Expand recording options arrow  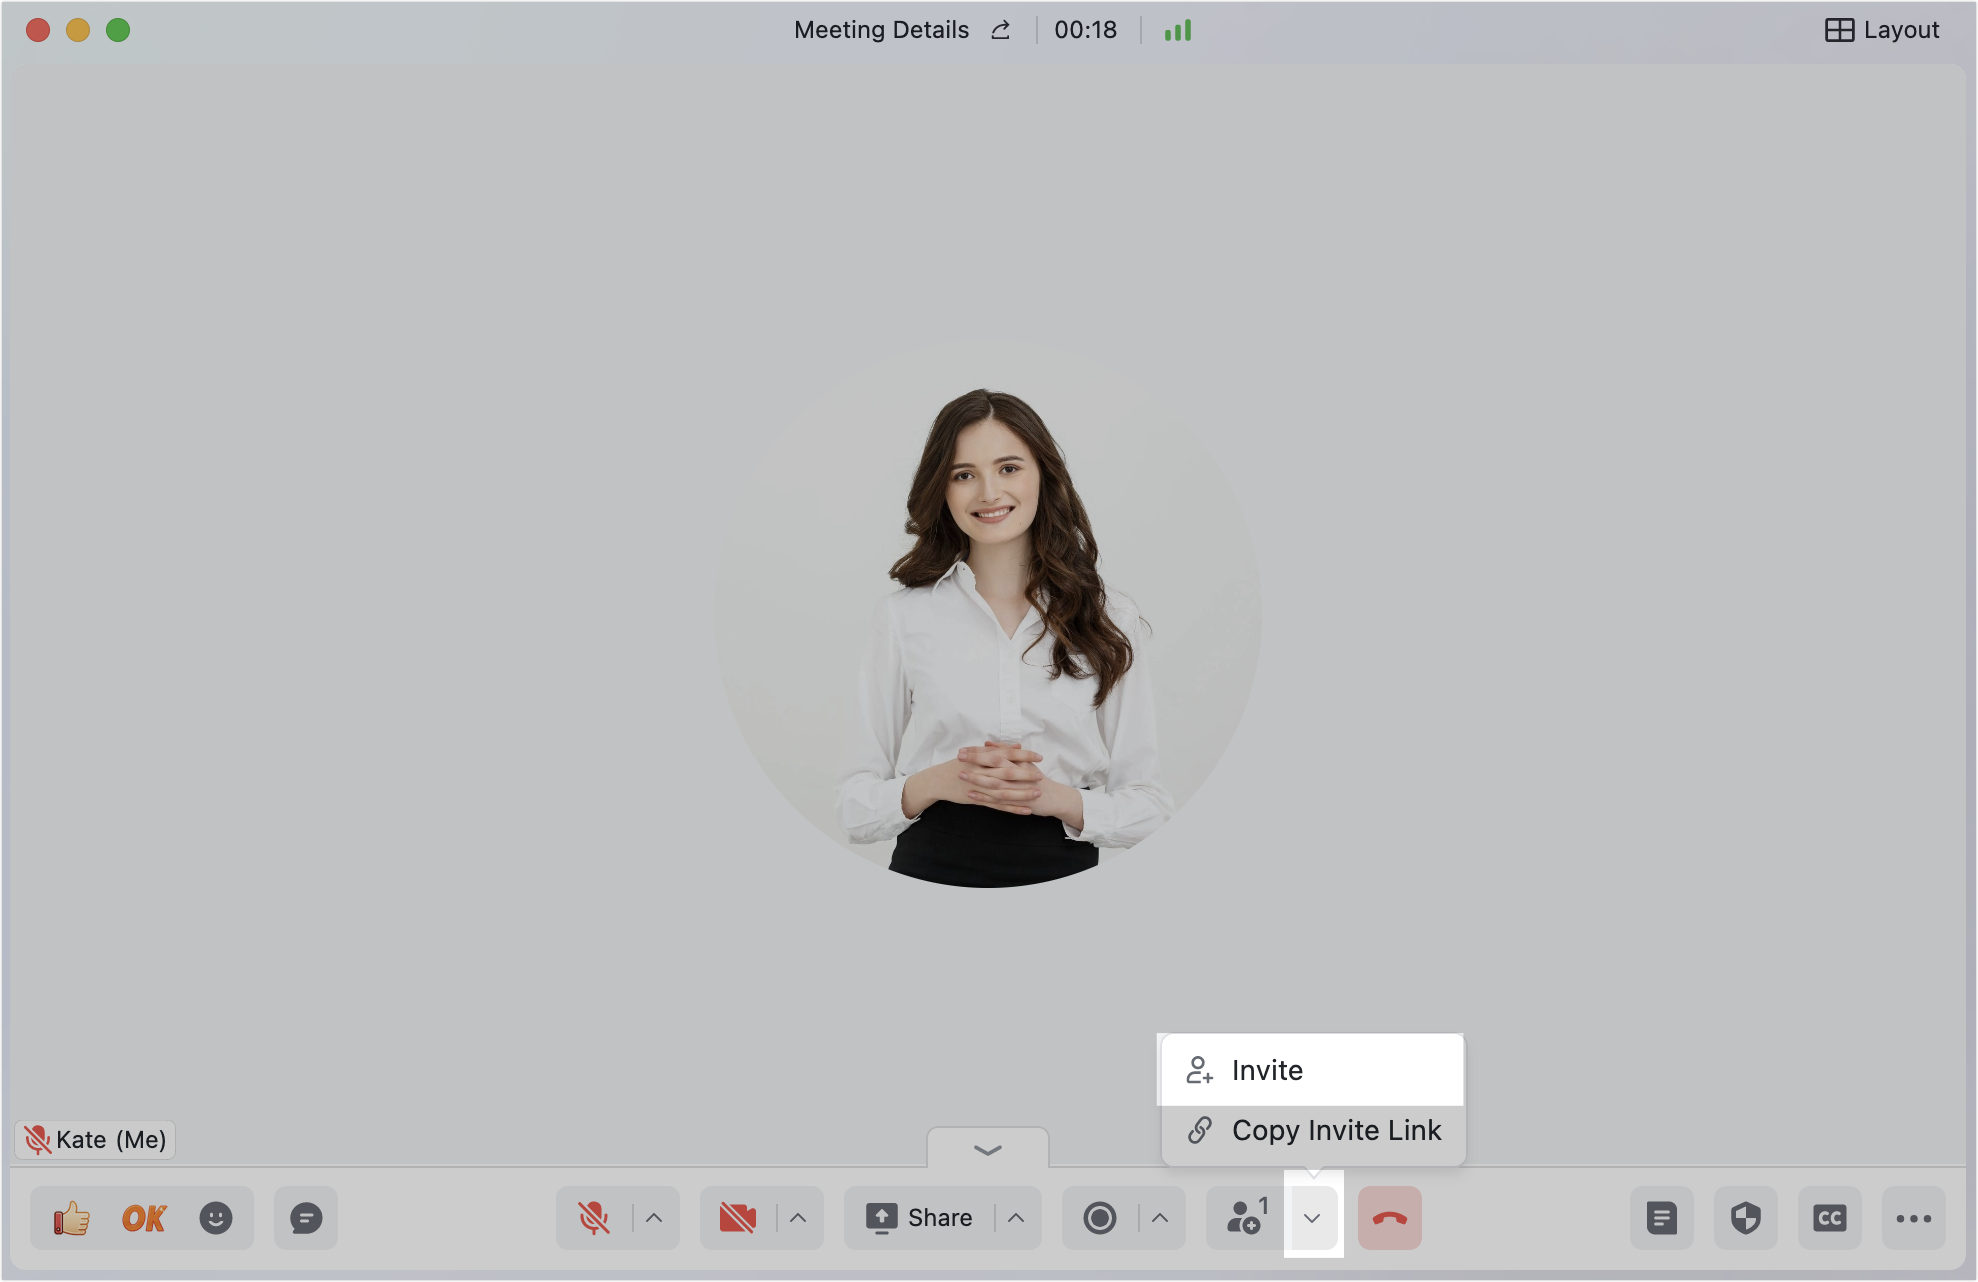(1160, 1218)
